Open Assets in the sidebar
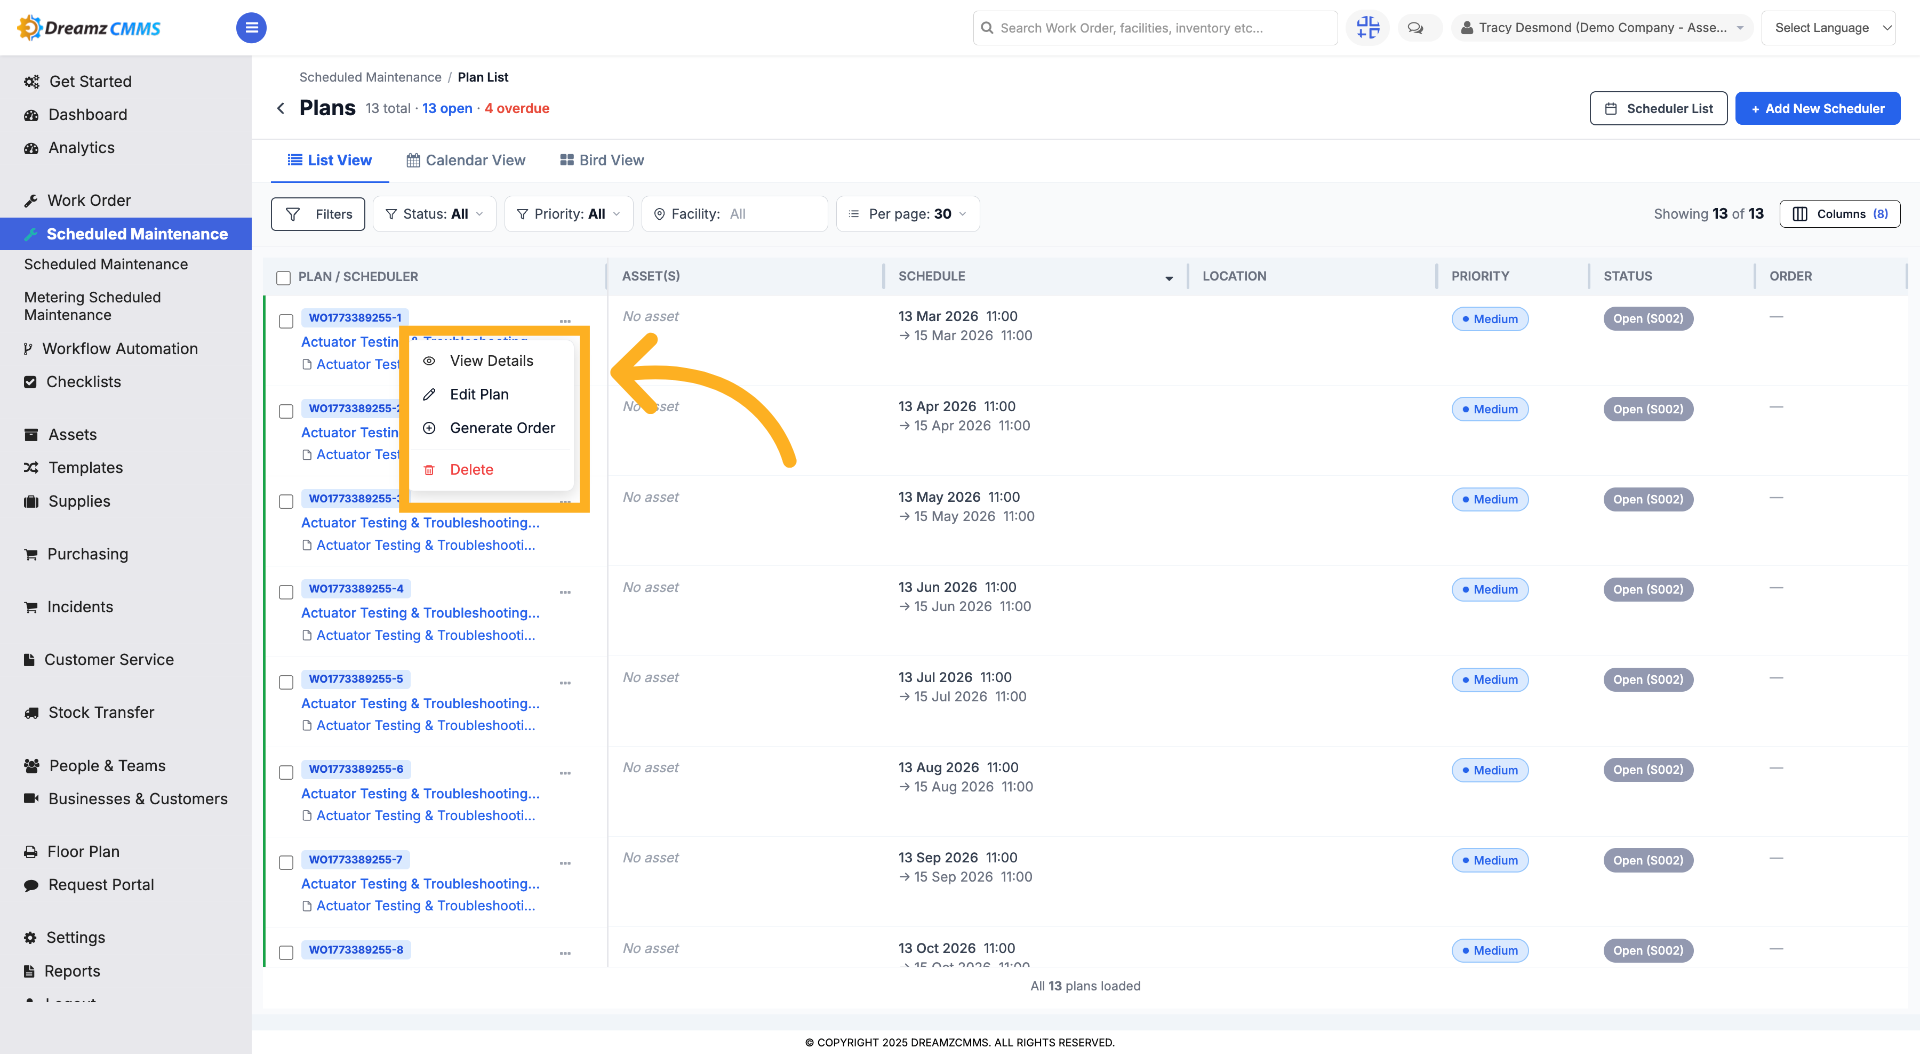 73,434
